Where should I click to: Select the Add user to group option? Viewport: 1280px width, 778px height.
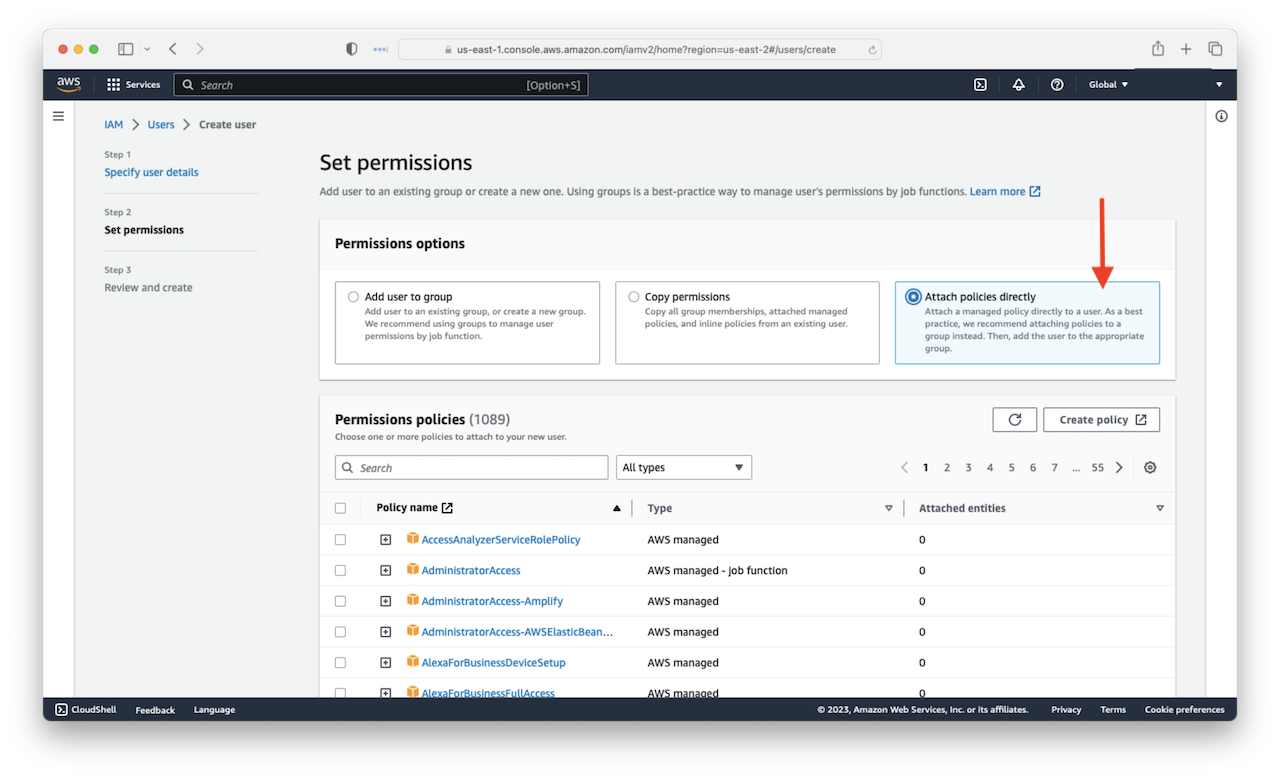click(x=353, y=297)
